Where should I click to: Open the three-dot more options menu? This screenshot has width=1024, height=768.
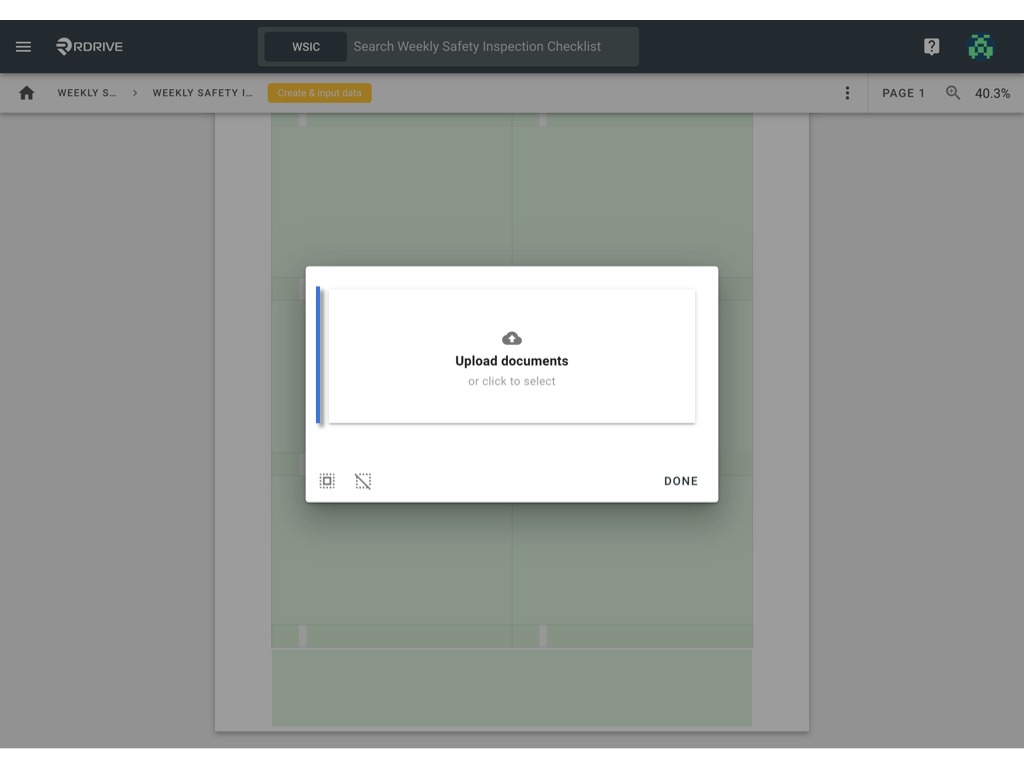click(x=847, y=93)
